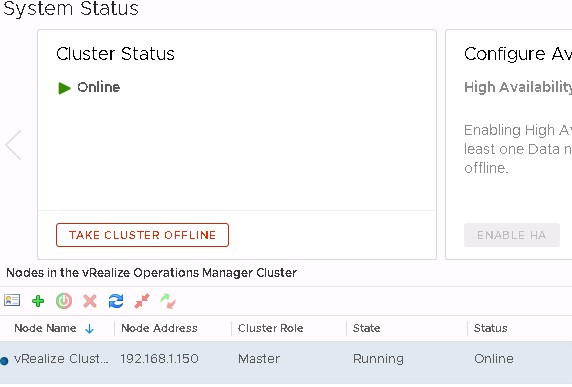Screen dimensions: 572x387
Task: Sort by State column header
Action: point(366,328)
